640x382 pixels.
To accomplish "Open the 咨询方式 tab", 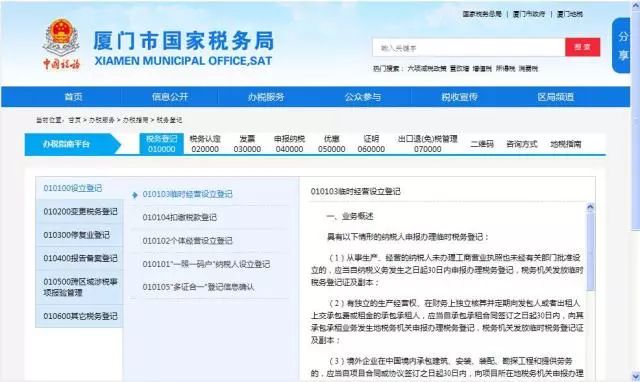I will coord(522,144).
